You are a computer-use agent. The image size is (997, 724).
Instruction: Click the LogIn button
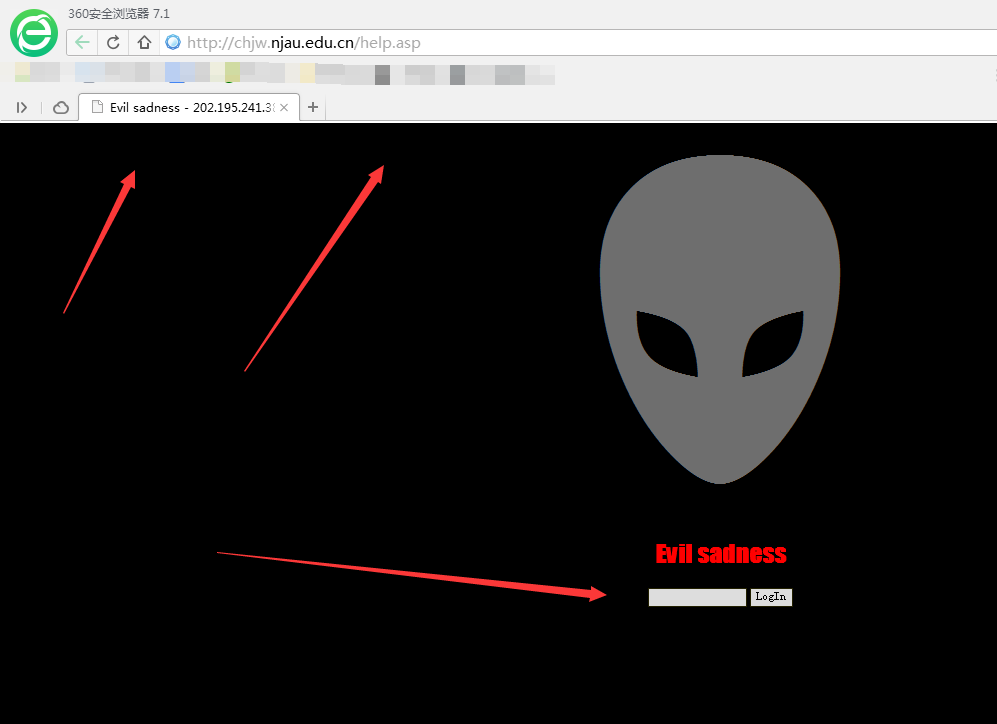coord(771,597)
